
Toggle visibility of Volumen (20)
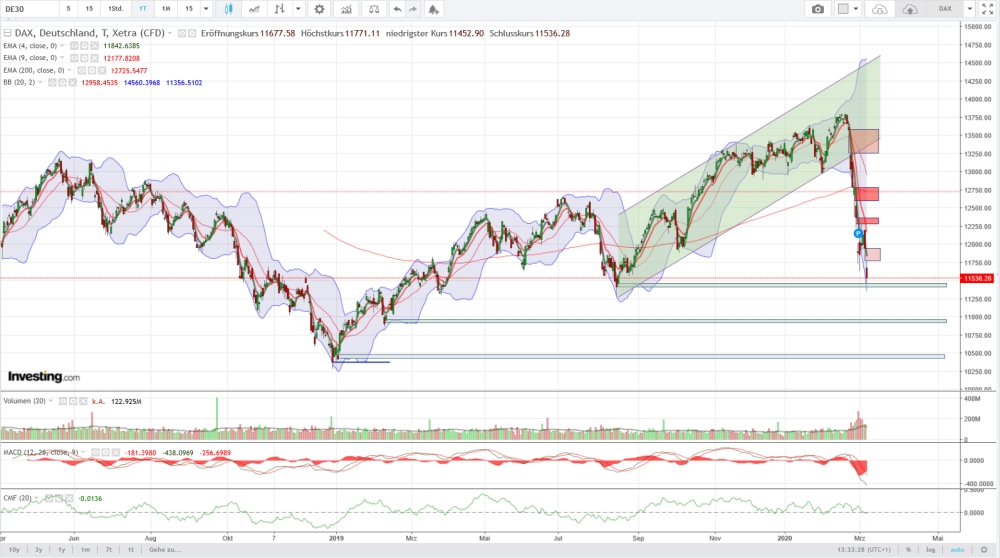[63, 401]
